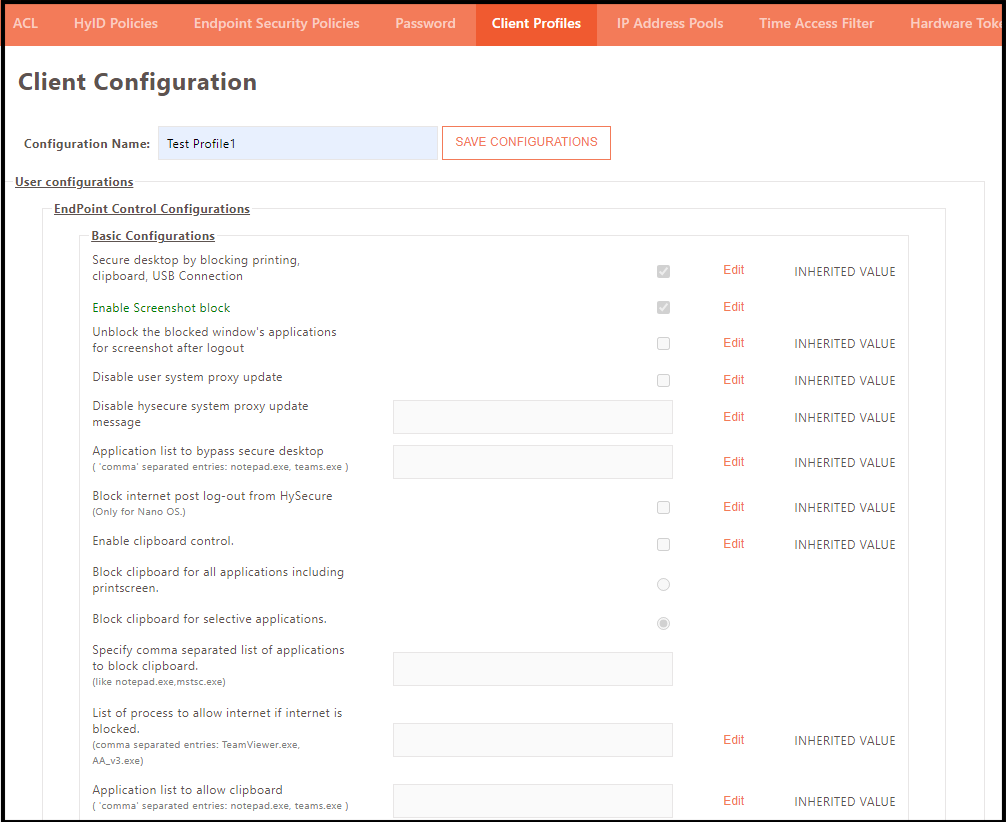Enable the clipboard control checkbox
The width and height of the screenshot is (1006, 822).
(663, 544)
